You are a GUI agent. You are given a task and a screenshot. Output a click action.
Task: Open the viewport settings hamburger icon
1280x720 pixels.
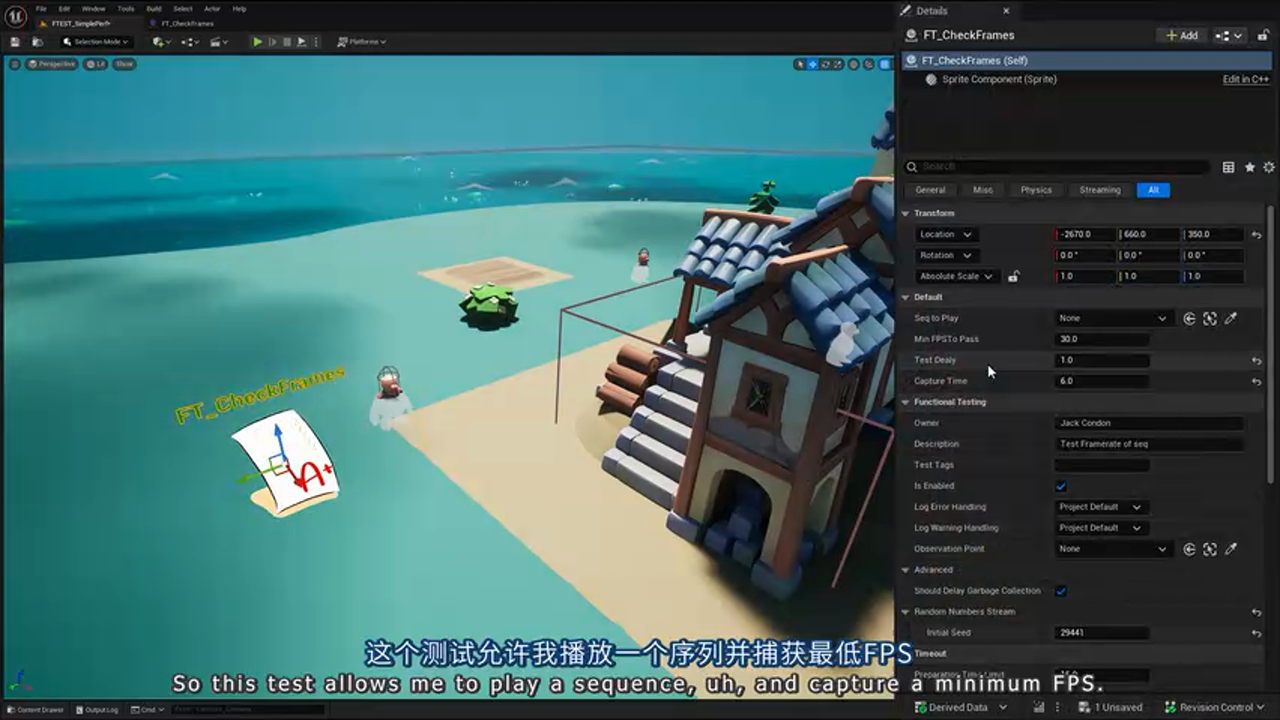point(16,64)
